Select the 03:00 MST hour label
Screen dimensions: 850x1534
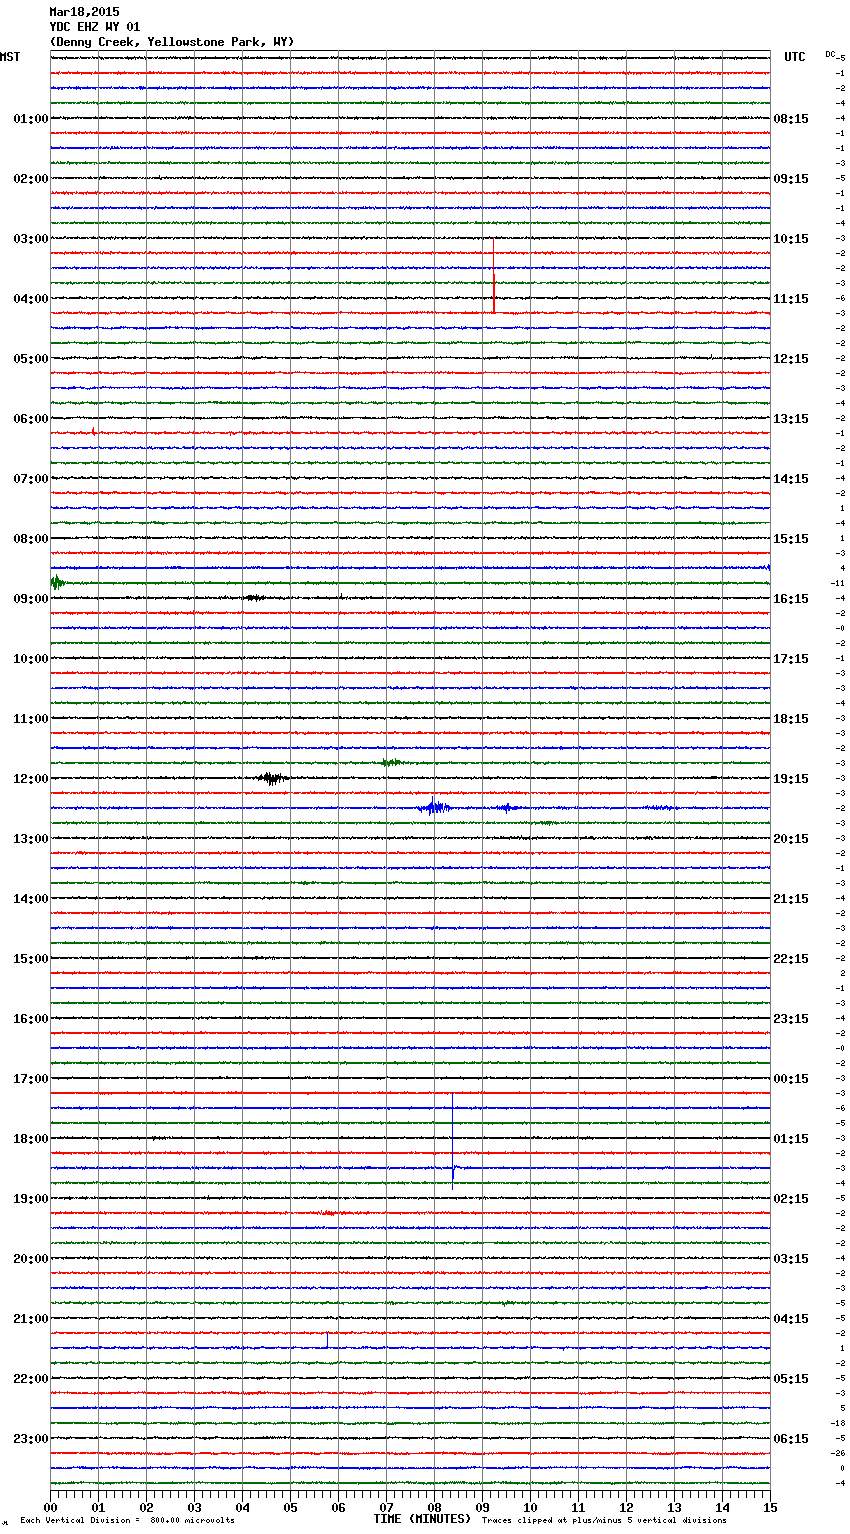coord(31,239)
